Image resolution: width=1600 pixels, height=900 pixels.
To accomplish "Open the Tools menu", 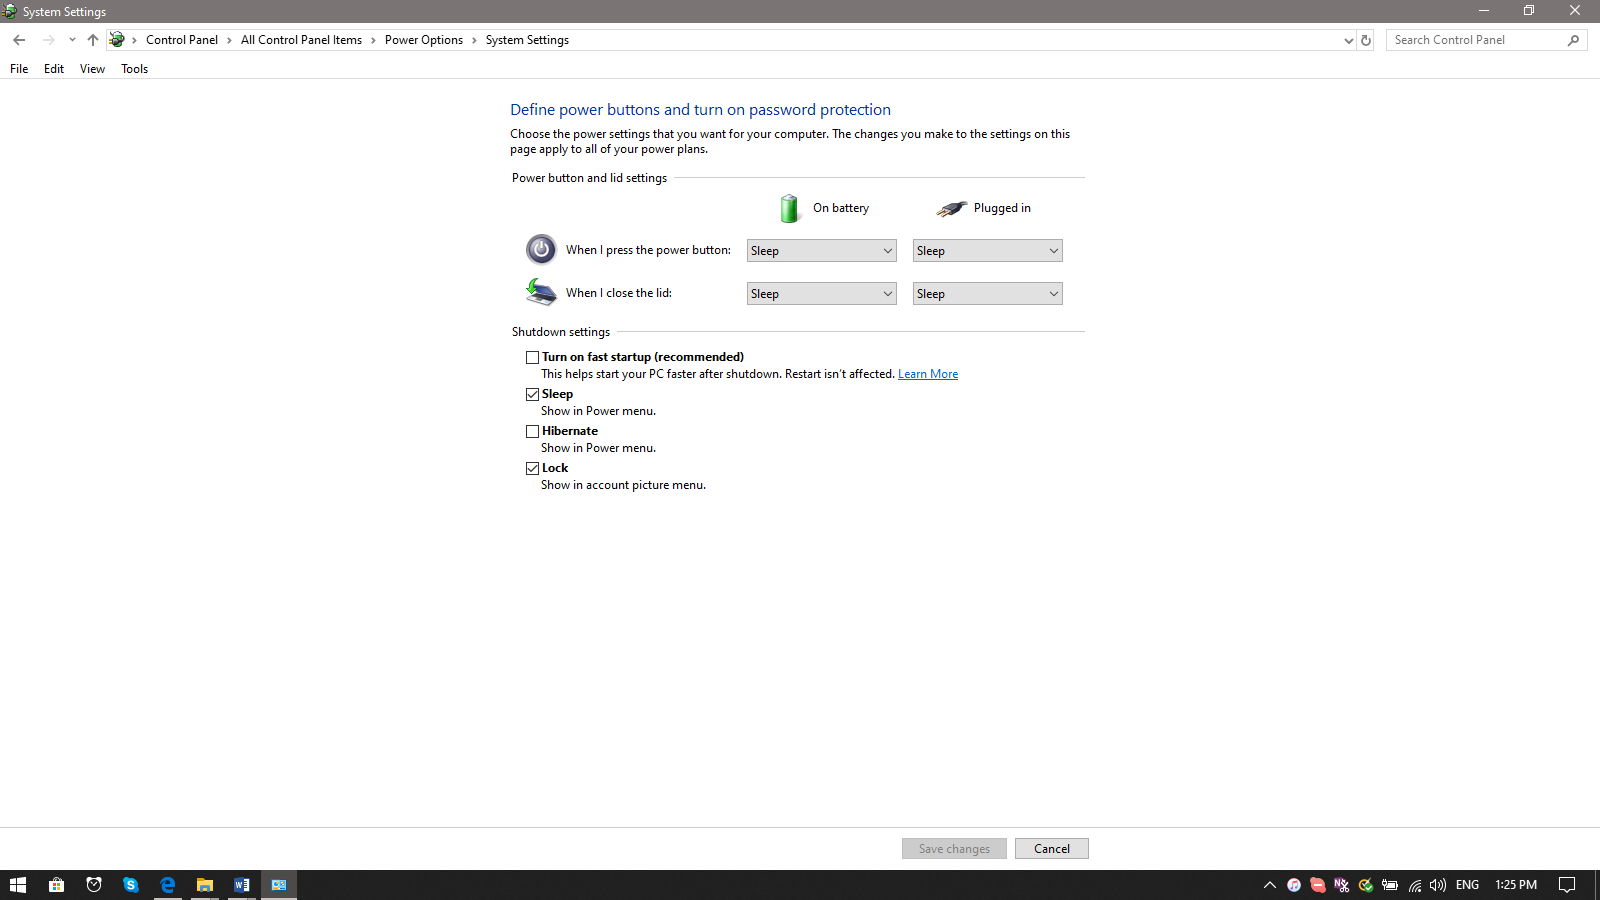I will tap(134, 68).
